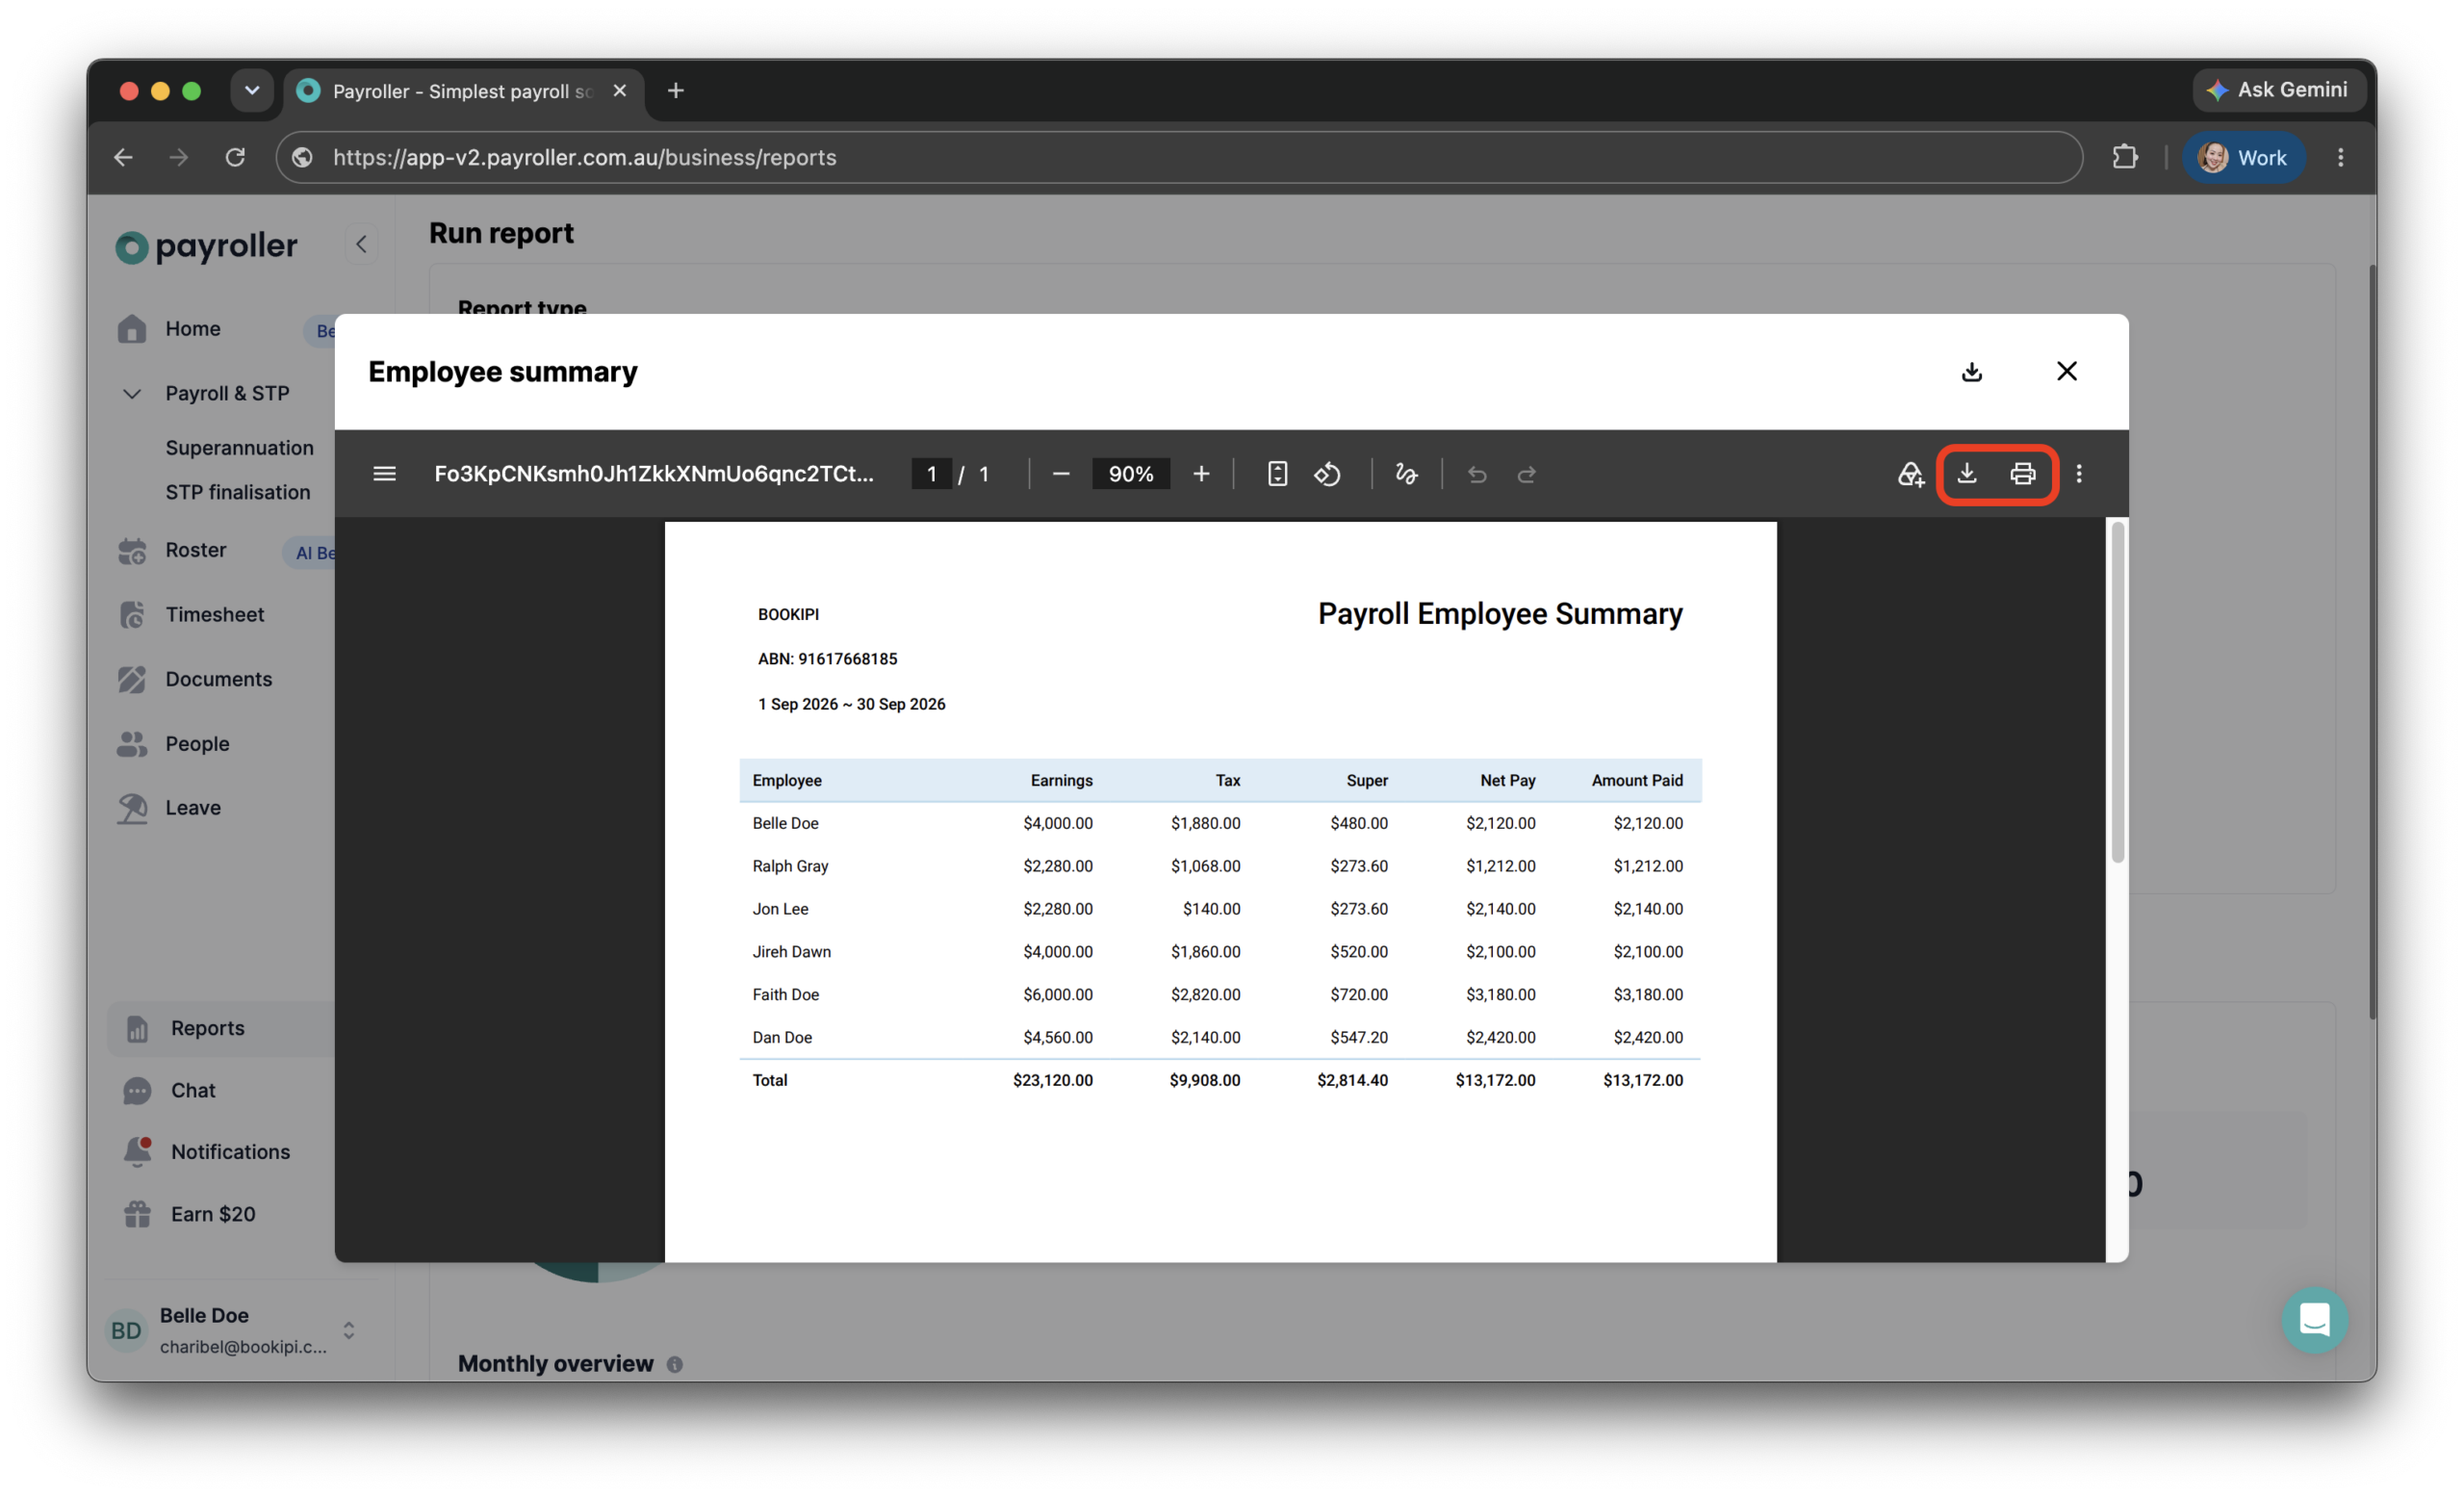This screenshot has height=1497, width=2464.
Task: Click the Faith Doe employee name
Action: [785, 995]
